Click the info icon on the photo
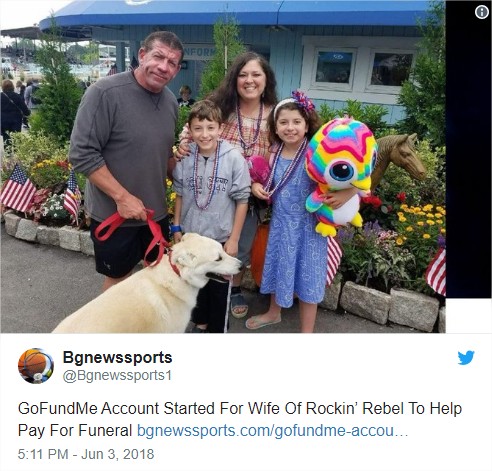This screenshot has height=471, width=492. click(481, 12)
